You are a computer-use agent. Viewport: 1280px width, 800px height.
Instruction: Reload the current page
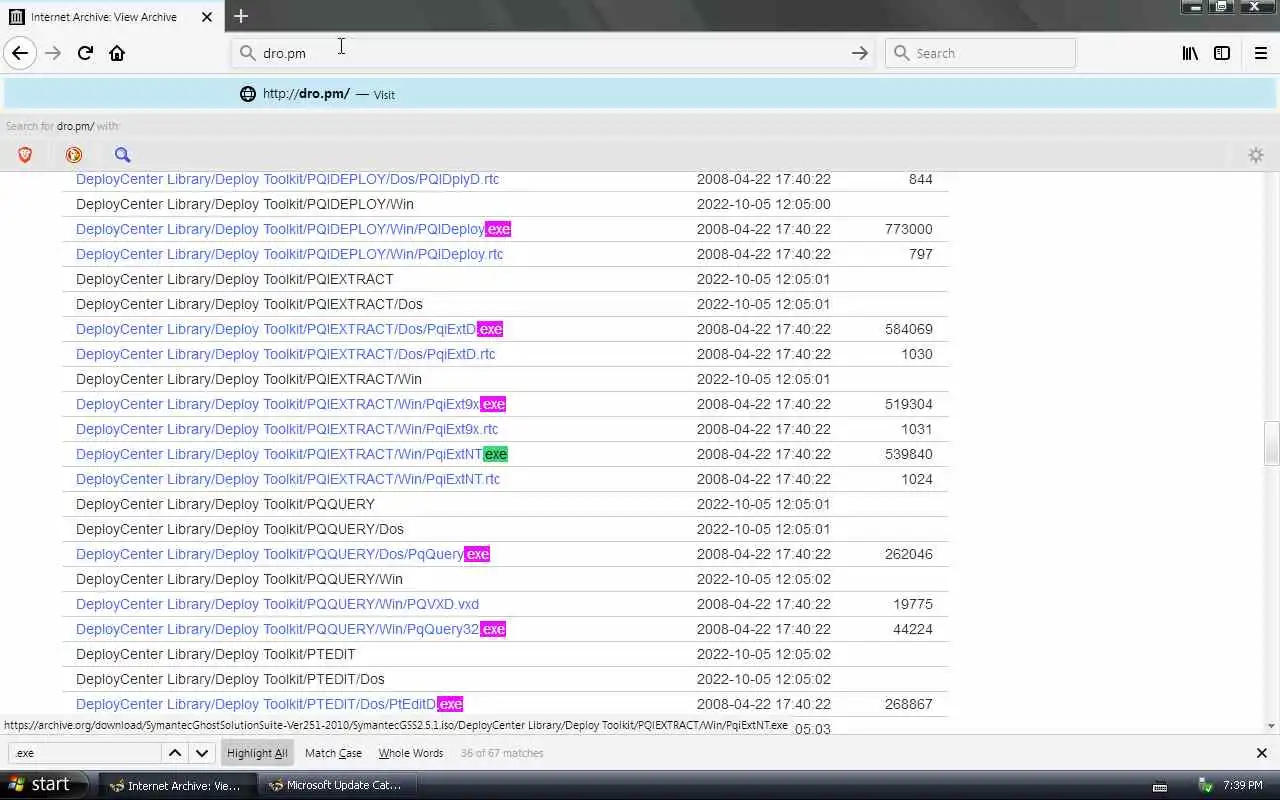(85, 53)
